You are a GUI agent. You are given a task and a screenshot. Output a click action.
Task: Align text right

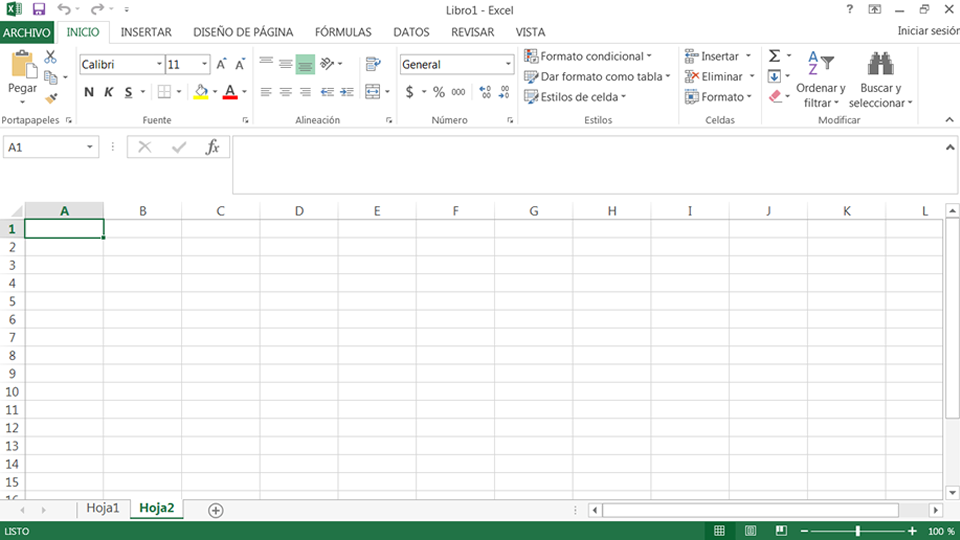[x=305, y=92]
